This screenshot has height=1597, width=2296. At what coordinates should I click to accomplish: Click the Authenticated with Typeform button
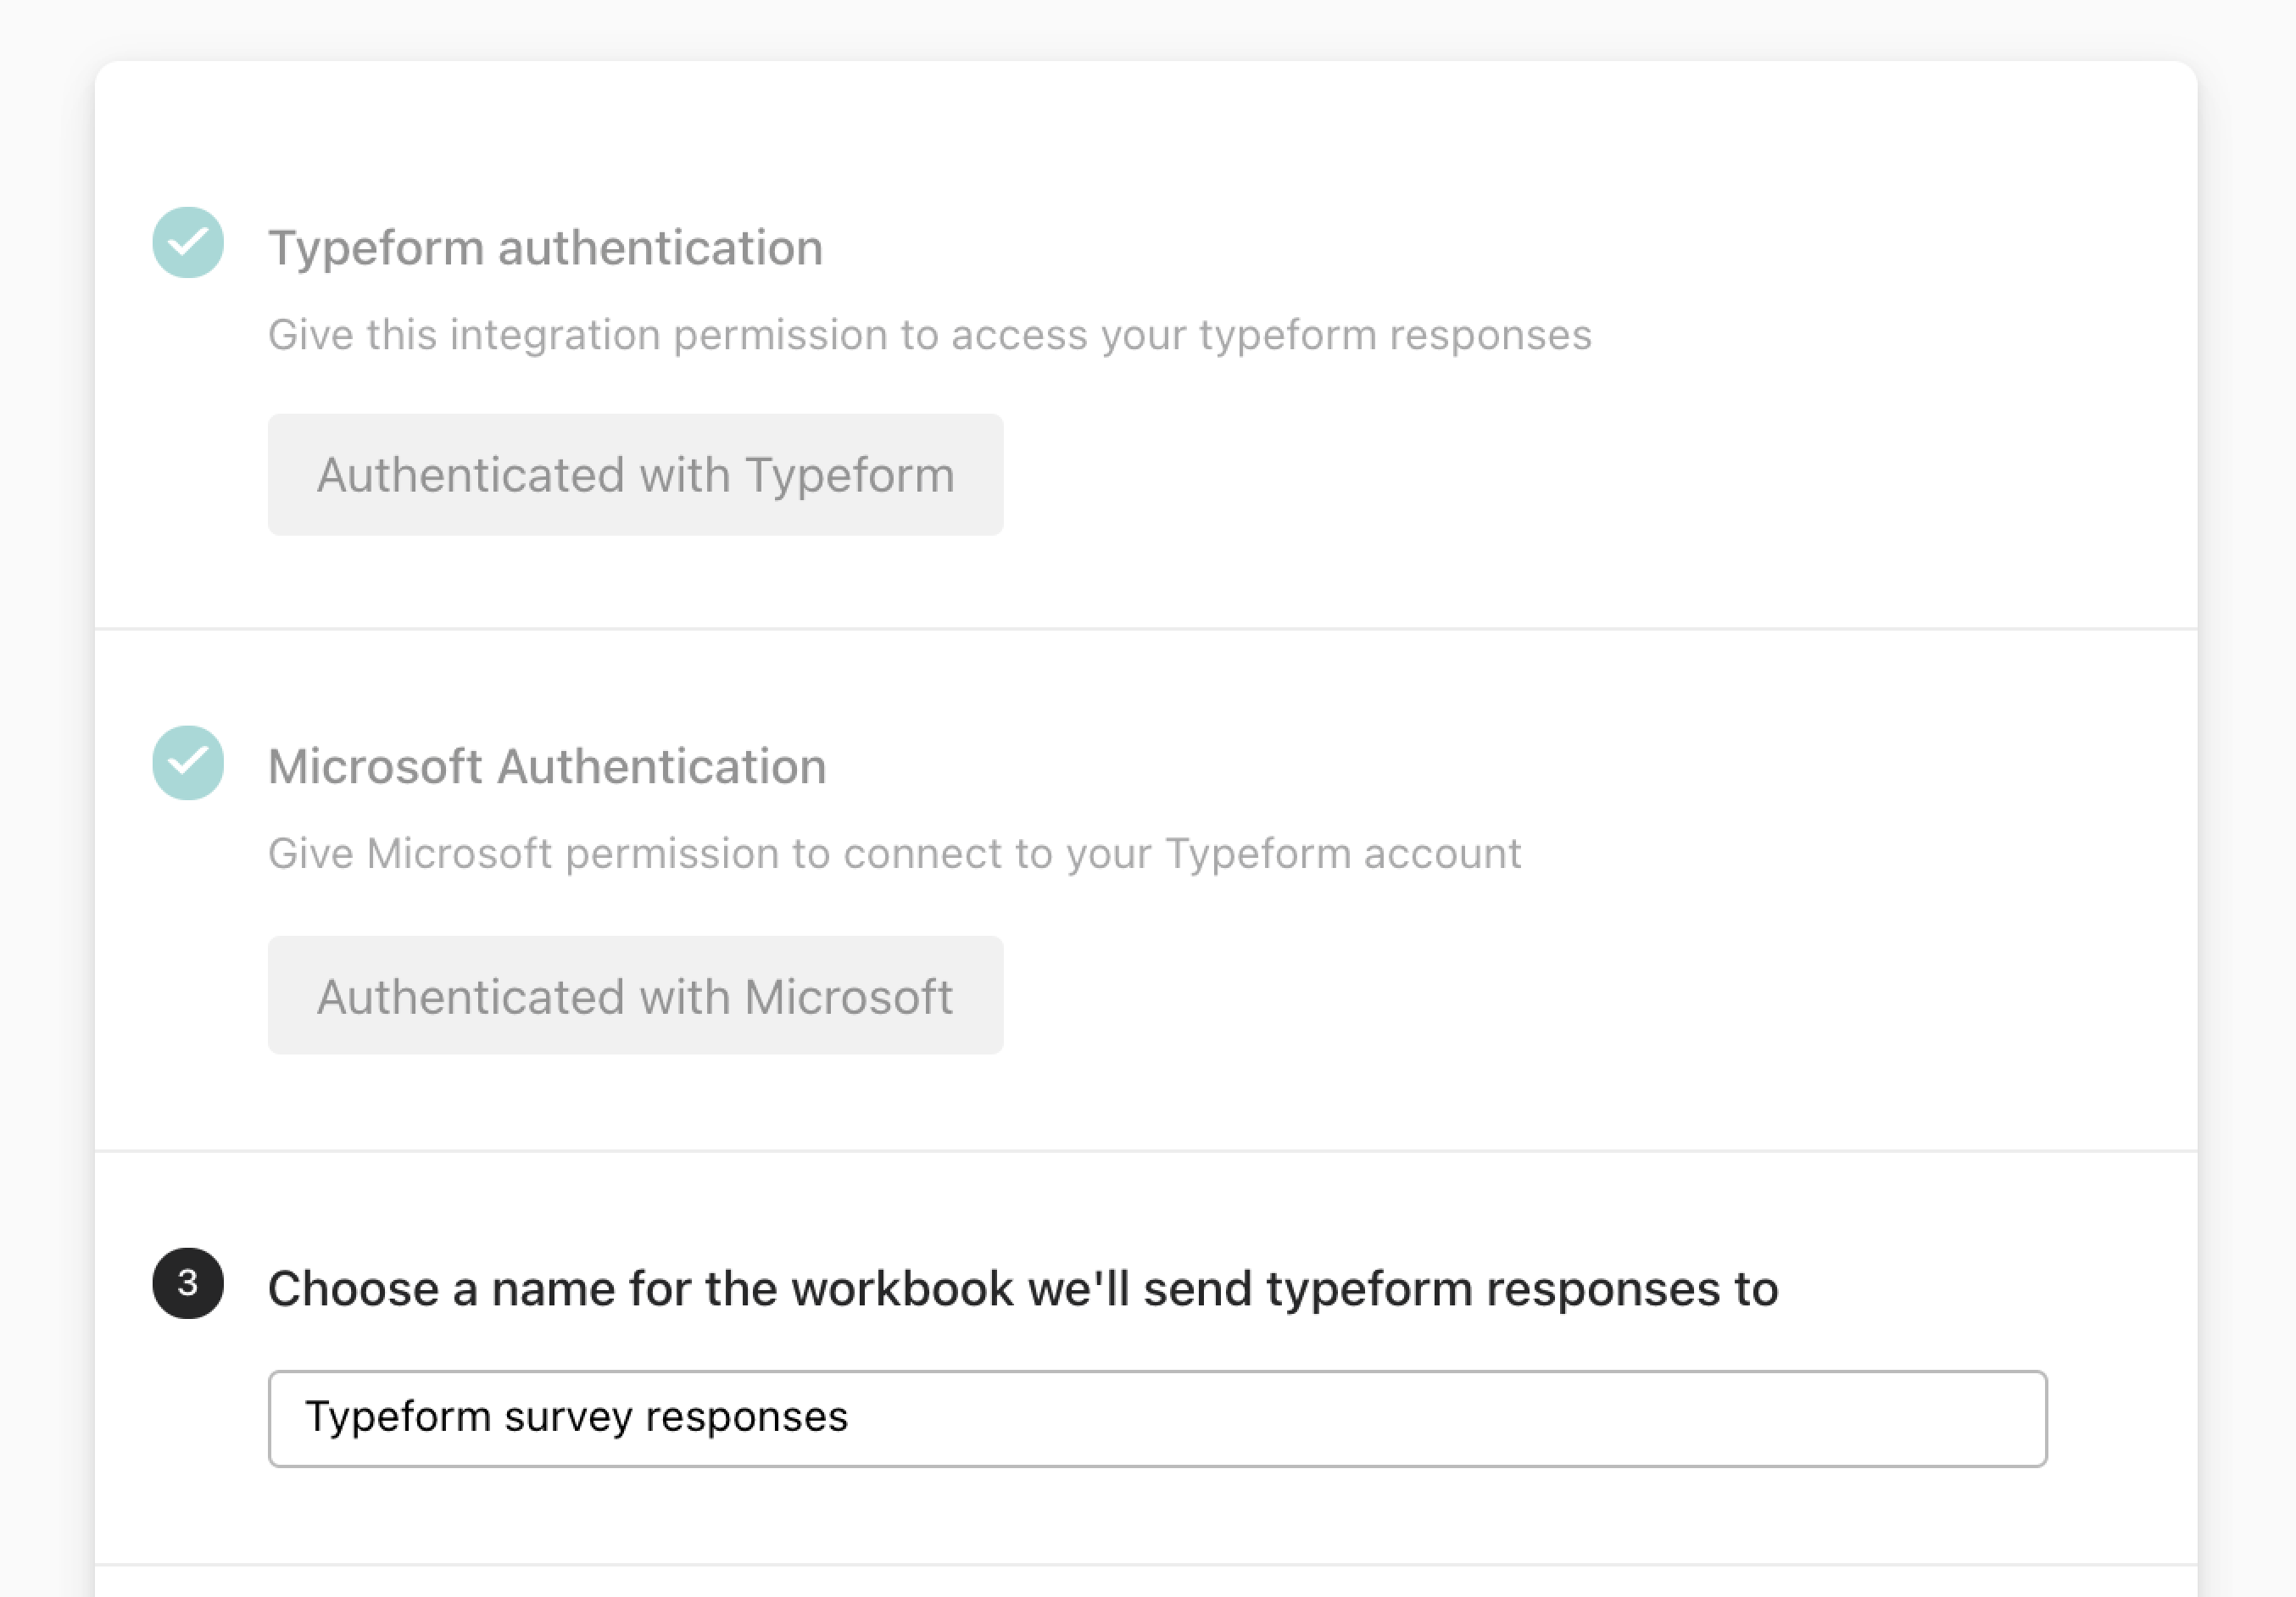click(x=635, y=475)
